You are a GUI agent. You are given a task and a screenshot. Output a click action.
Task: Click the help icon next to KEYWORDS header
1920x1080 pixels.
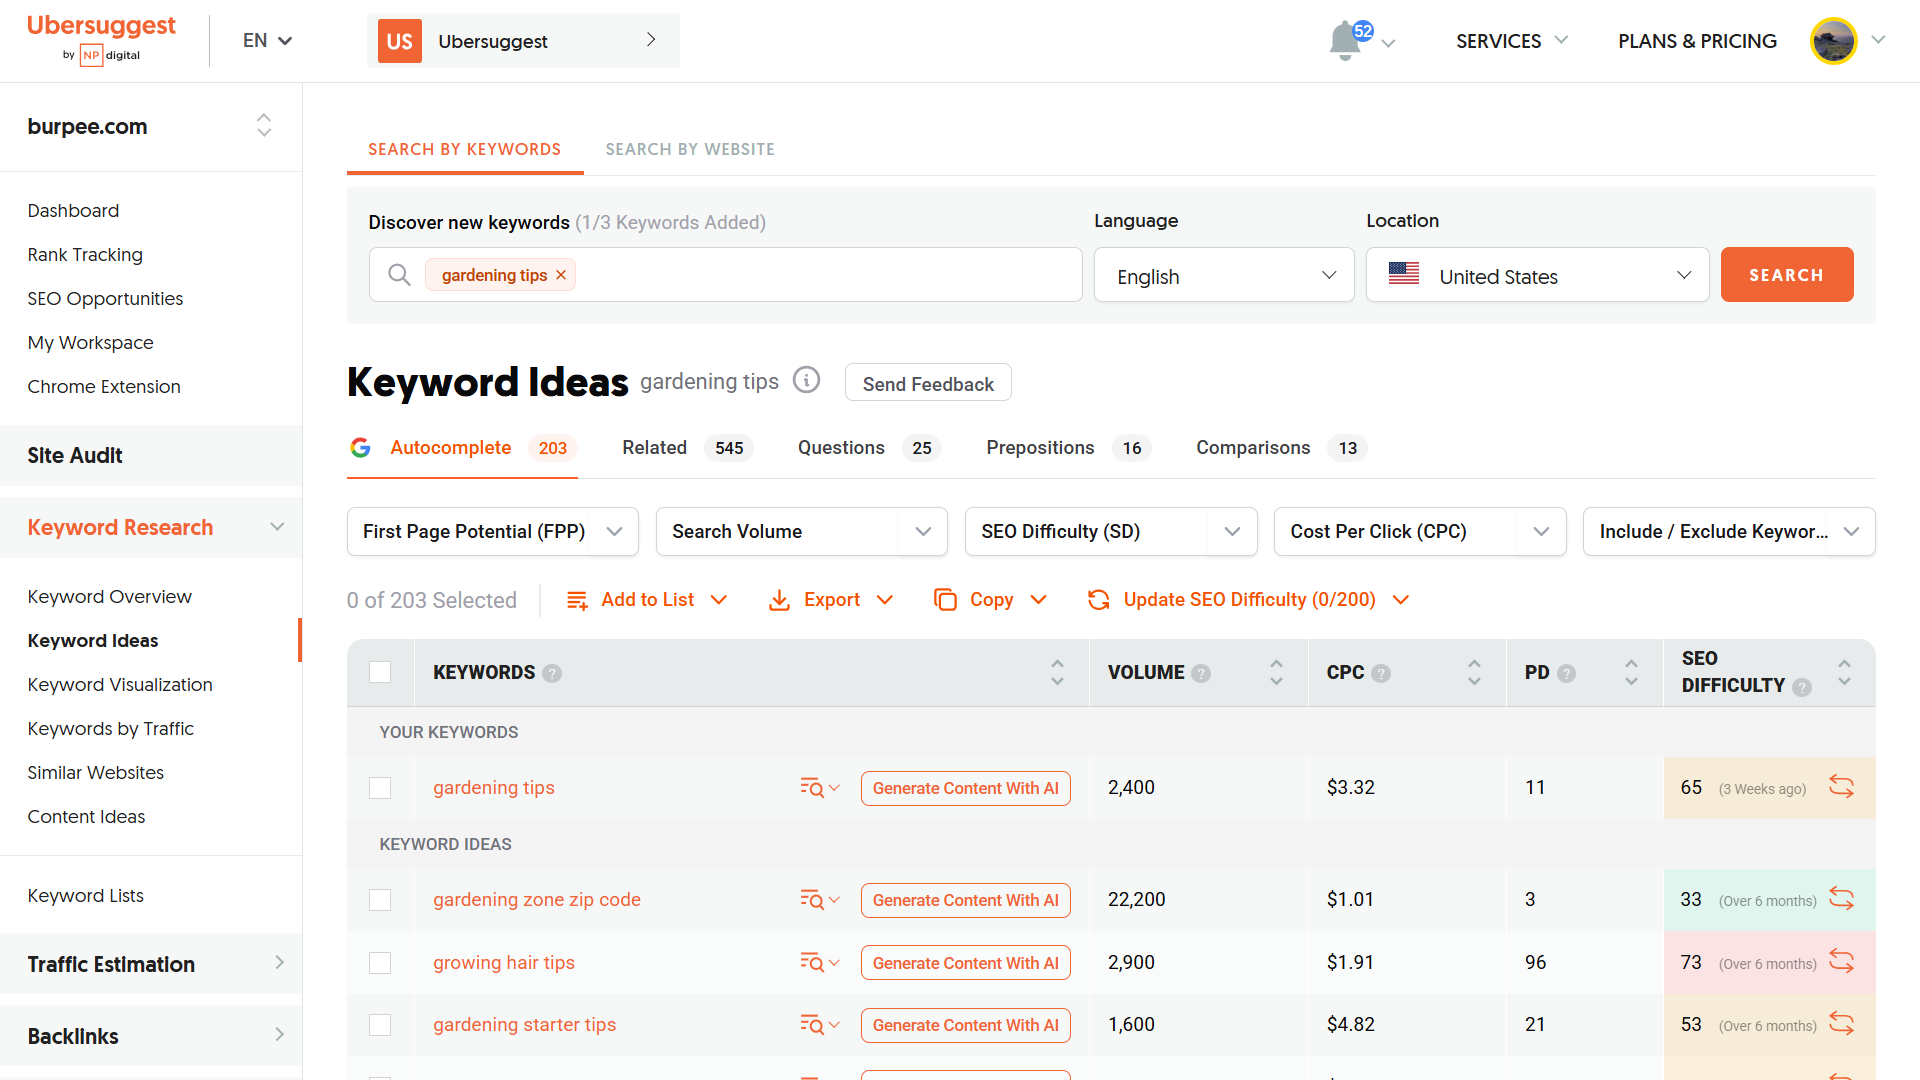(x=552, y=674)
